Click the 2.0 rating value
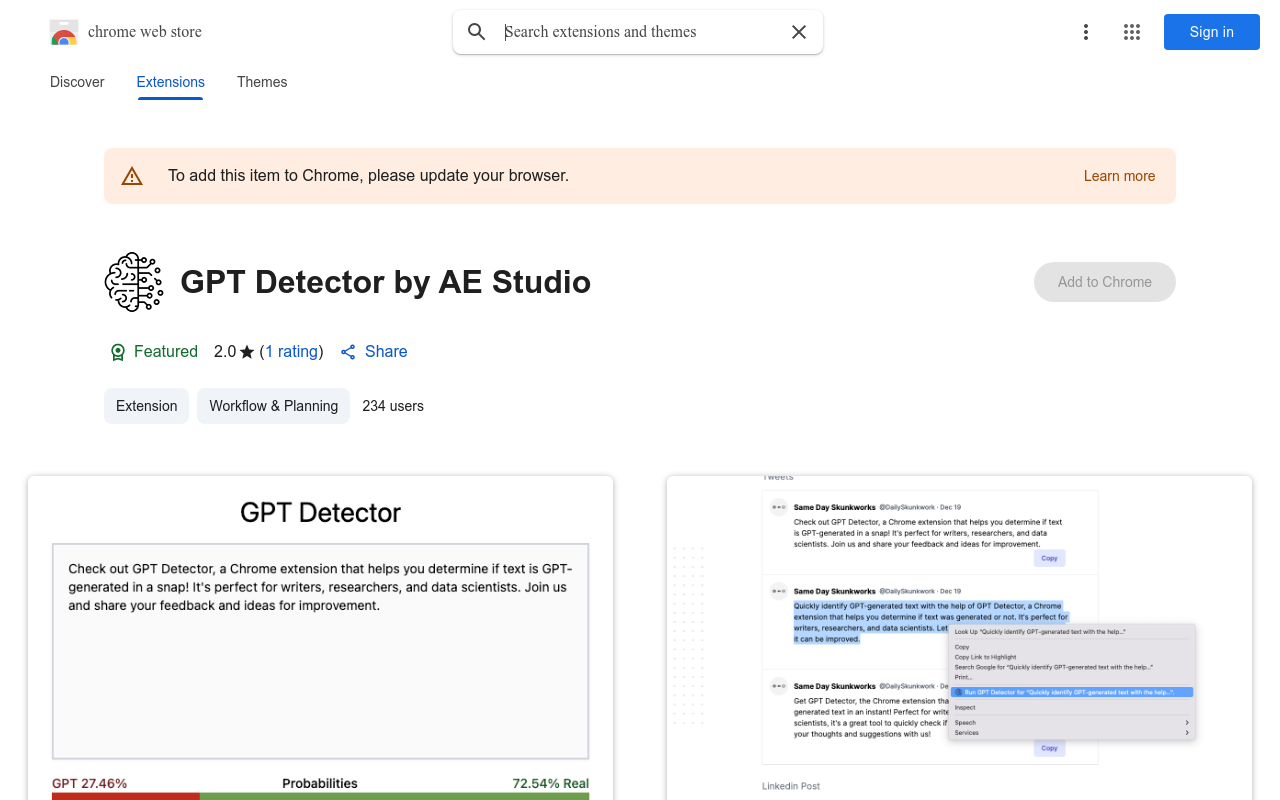 tap(225, 352)
